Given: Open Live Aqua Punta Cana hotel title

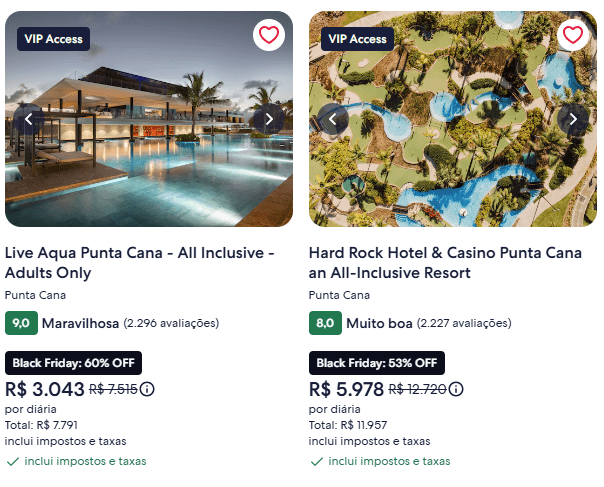Looking at the screenshot, I should 139,263.
